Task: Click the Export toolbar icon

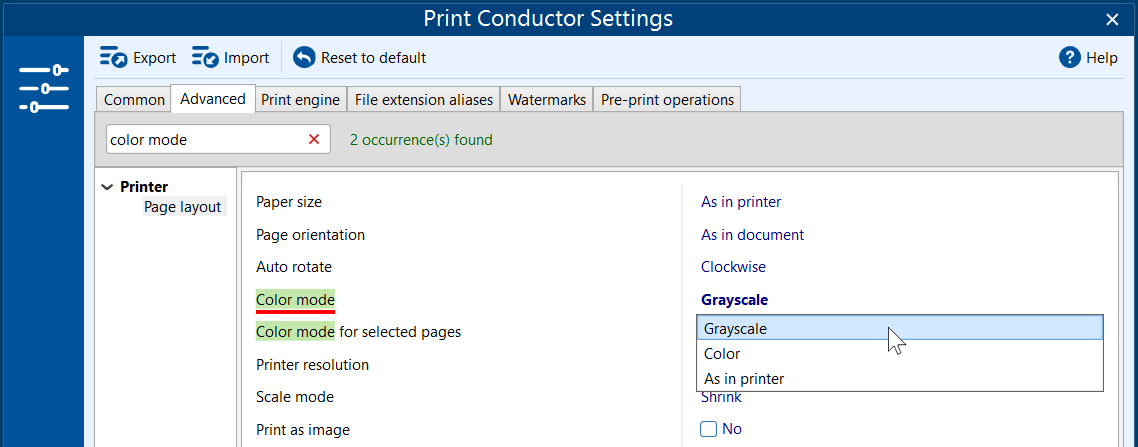Action: pos(113,58)
